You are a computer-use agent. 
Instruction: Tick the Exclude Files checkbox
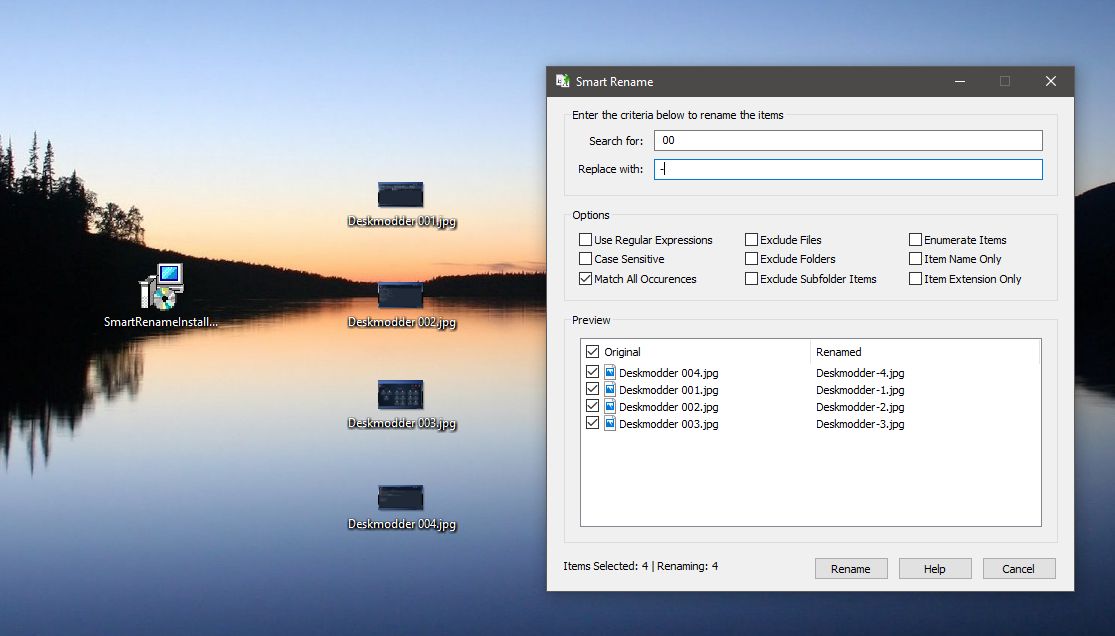click(751, 240)
